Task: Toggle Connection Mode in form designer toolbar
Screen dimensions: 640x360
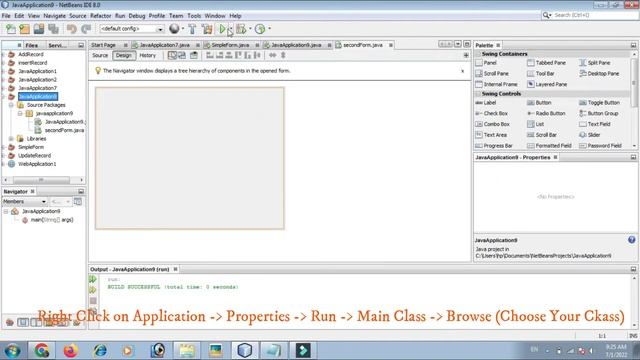Action: pos(182,55)
